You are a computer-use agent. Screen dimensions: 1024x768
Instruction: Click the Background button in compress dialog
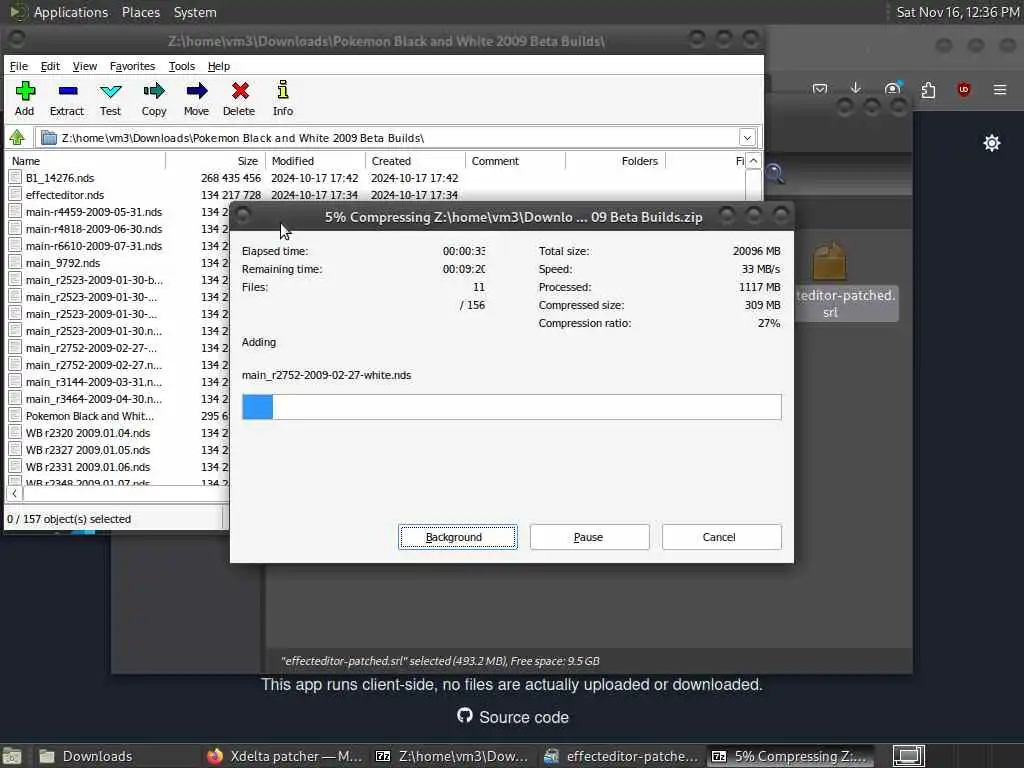[458, 537]
